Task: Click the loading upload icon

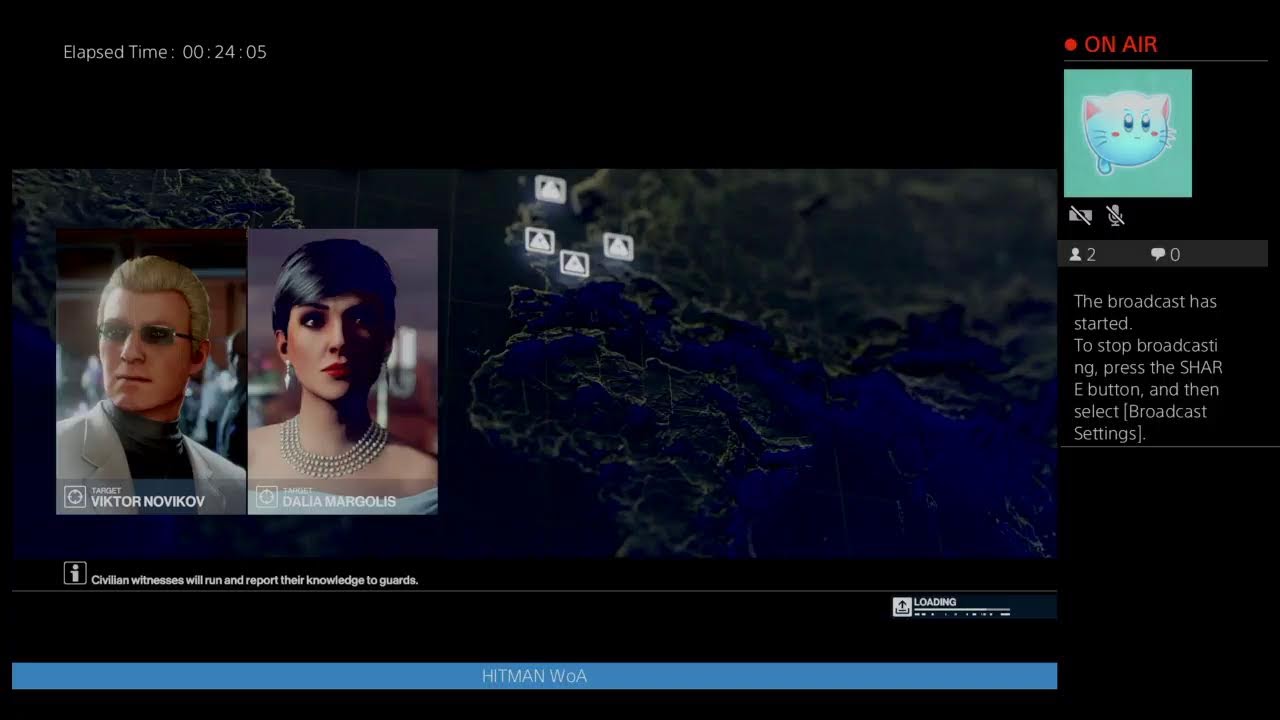Action: [x=902, y=606]
